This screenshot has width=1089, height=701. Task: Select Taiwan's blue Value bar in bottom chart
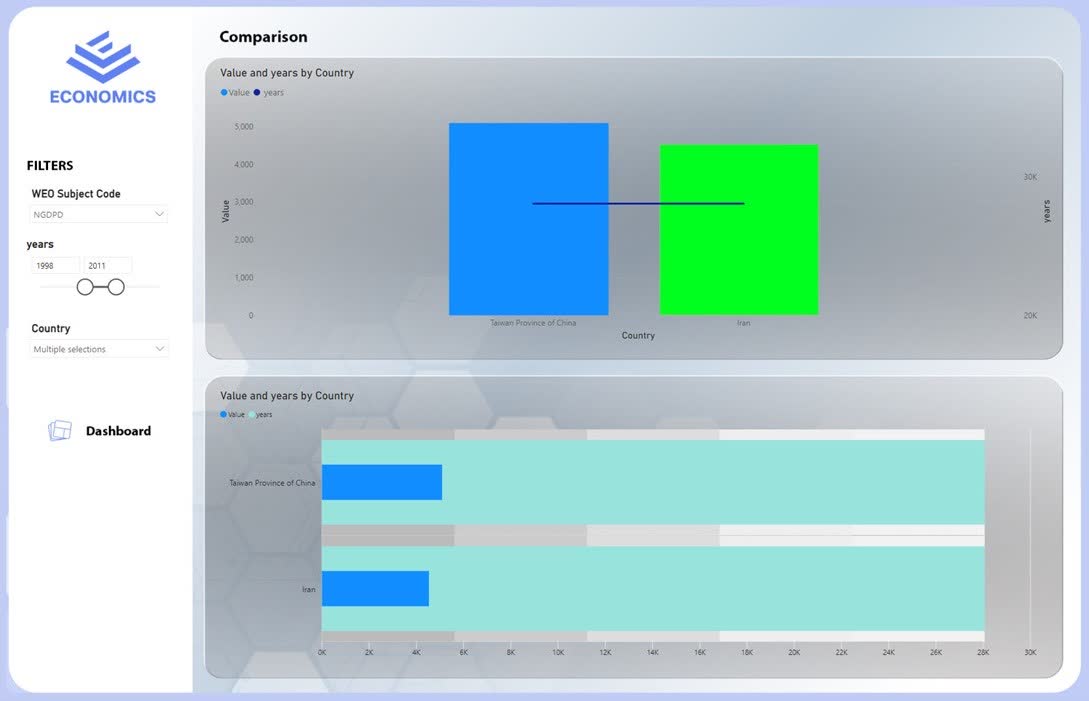381,482
